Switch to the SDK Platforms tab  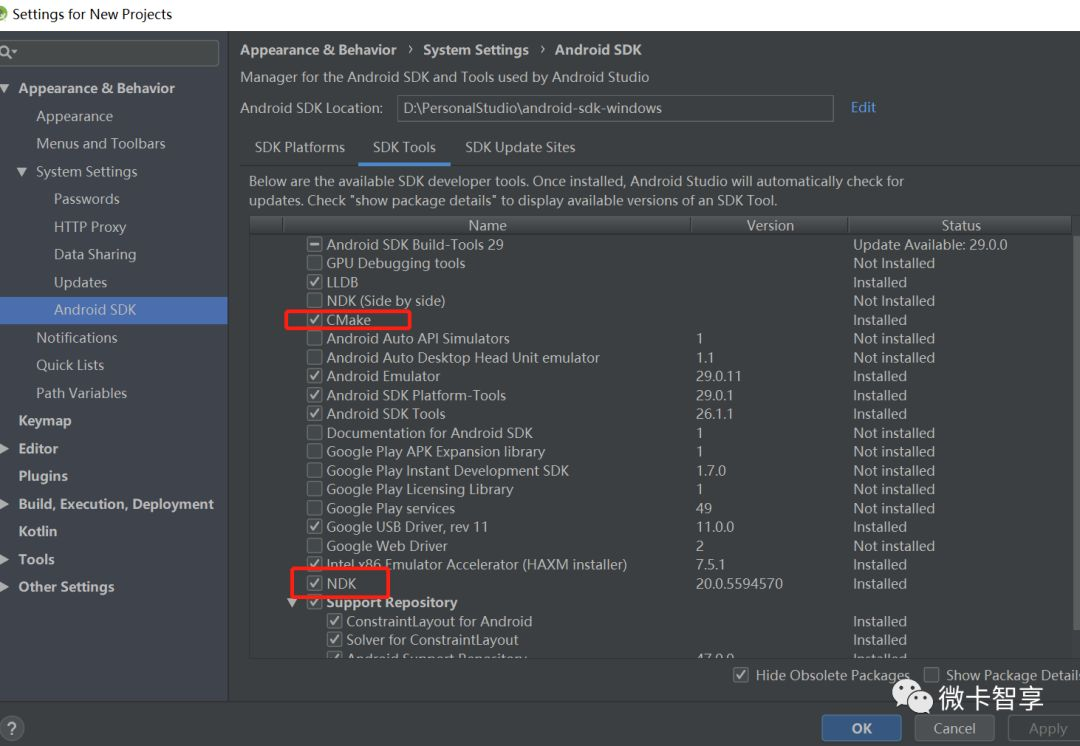point(300,147)
